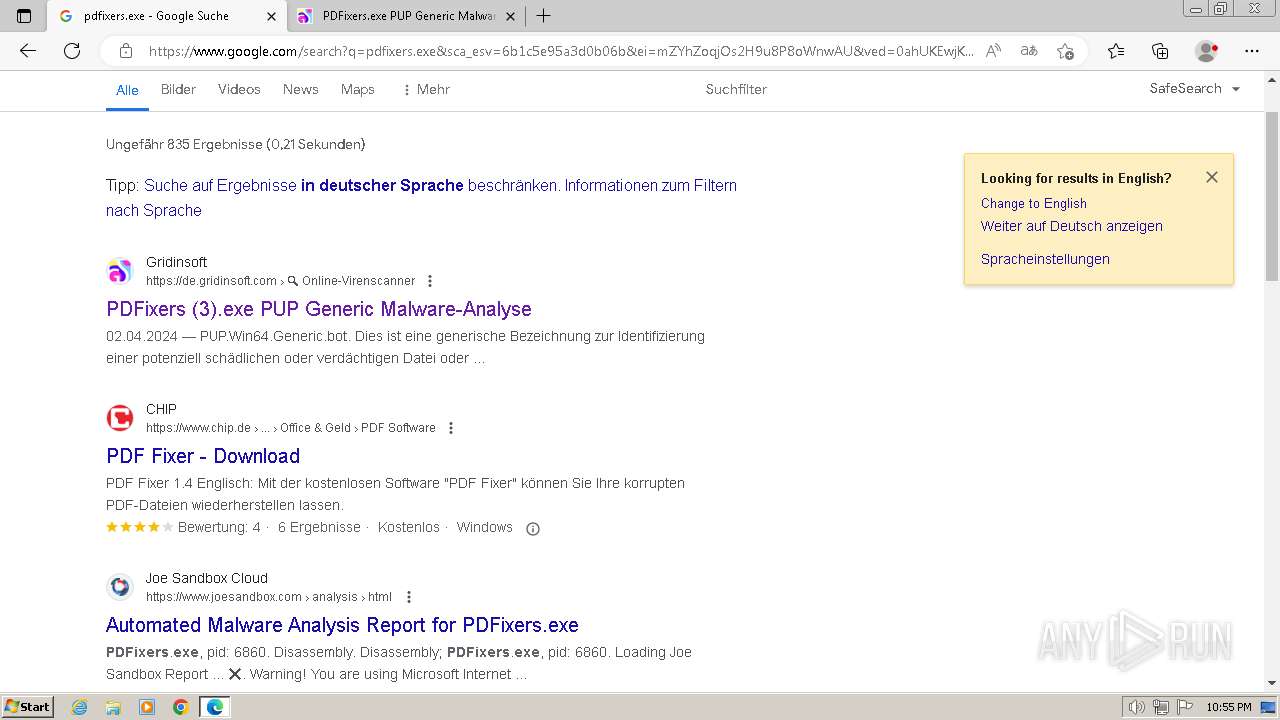Add this page to favorites

click(1065, 51)
